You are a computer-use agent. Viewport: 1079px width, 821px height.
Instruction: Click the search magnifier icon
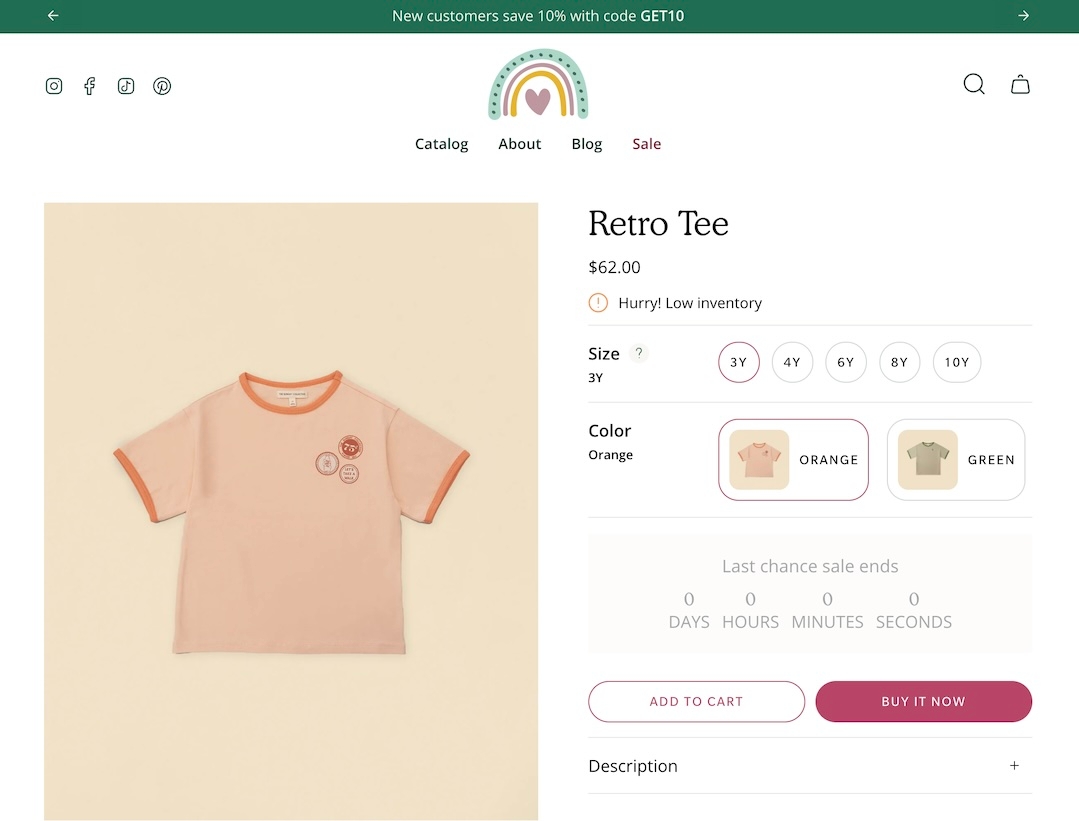coord(974,85)
